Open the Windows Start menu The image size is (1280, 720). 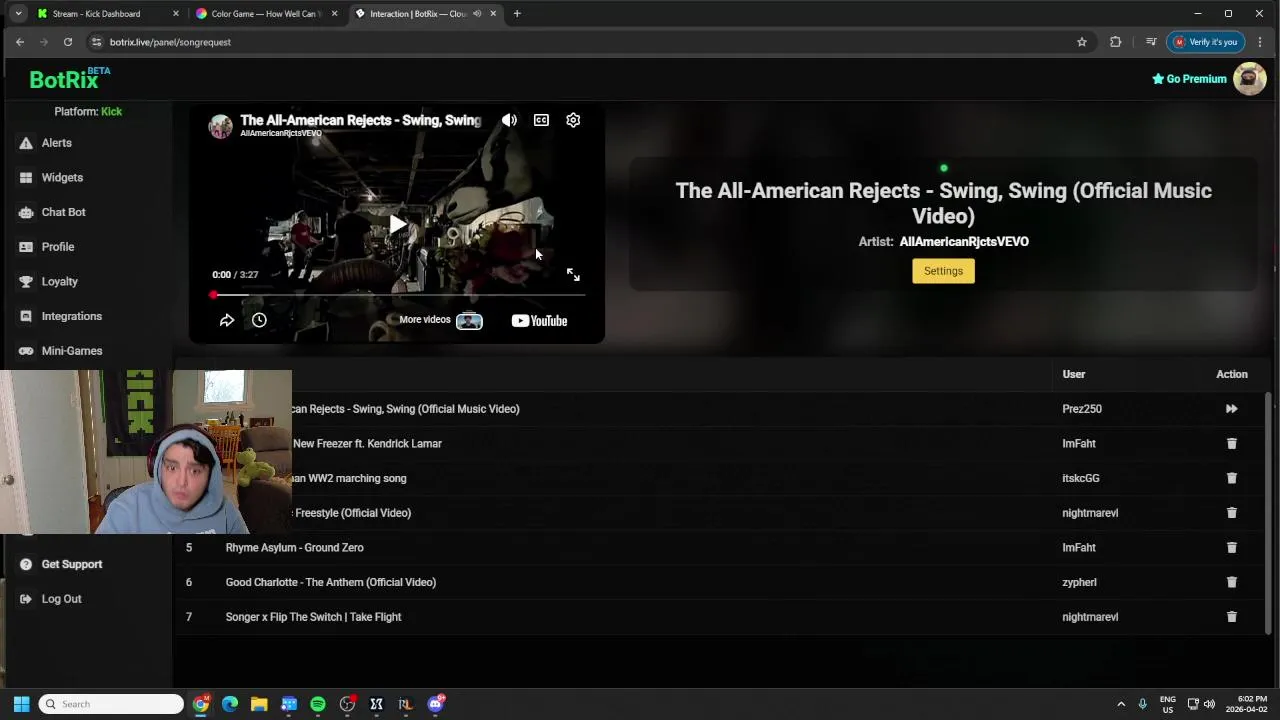click(21, 704)
